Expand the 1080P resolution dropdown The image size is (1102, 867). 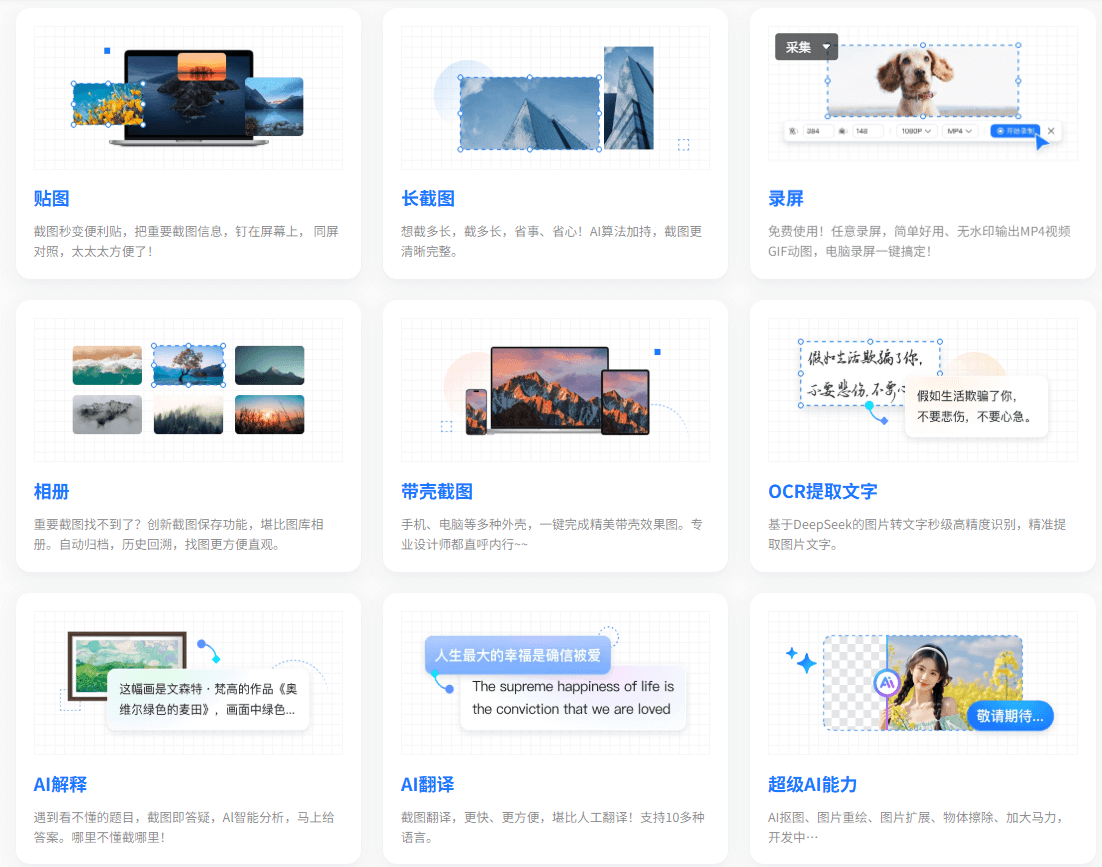[x=915, y=131]
